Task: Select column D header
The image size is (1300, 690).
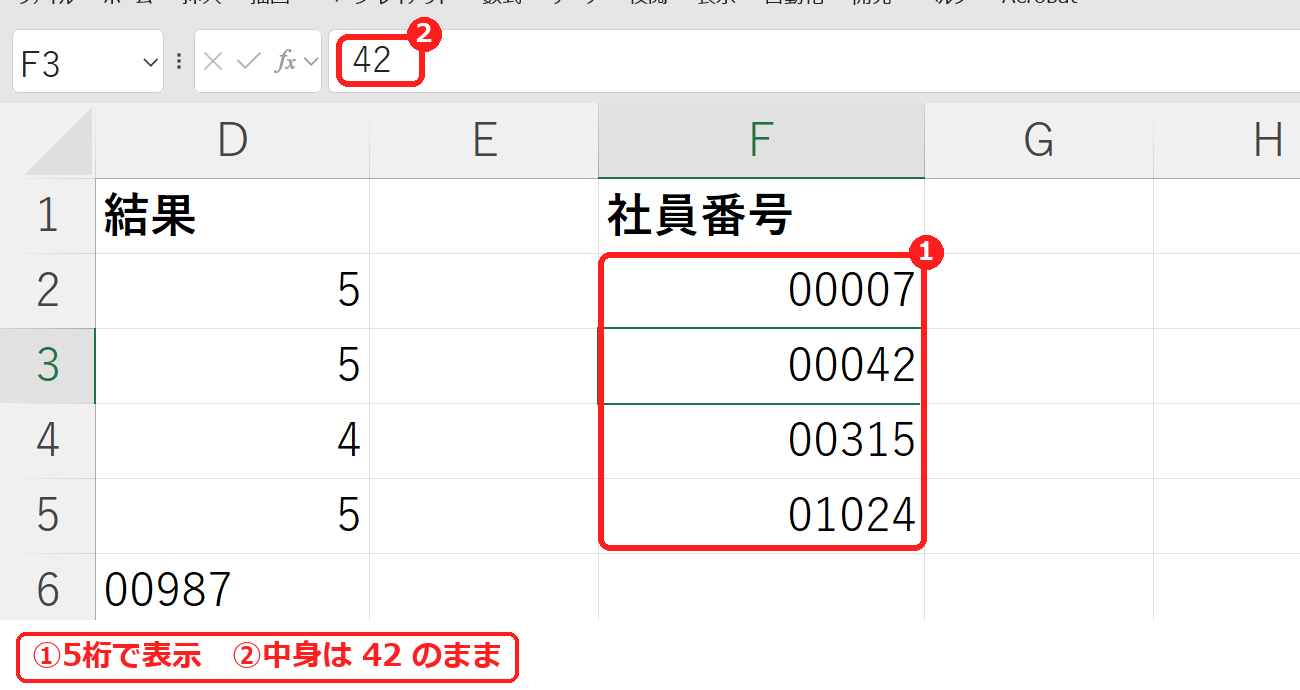Action: 232,141
